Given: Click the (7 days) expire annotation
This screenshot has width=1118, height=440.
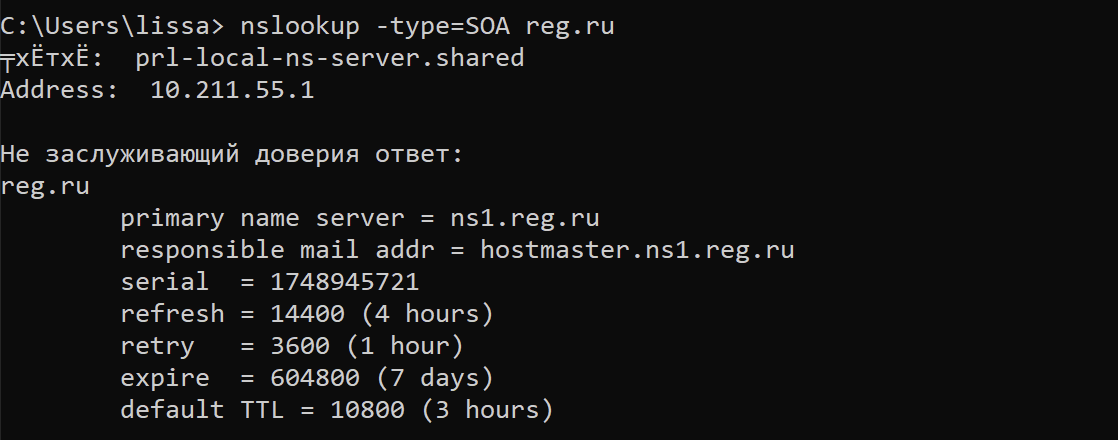Looking at the screenshot, I should click(427, 378).
